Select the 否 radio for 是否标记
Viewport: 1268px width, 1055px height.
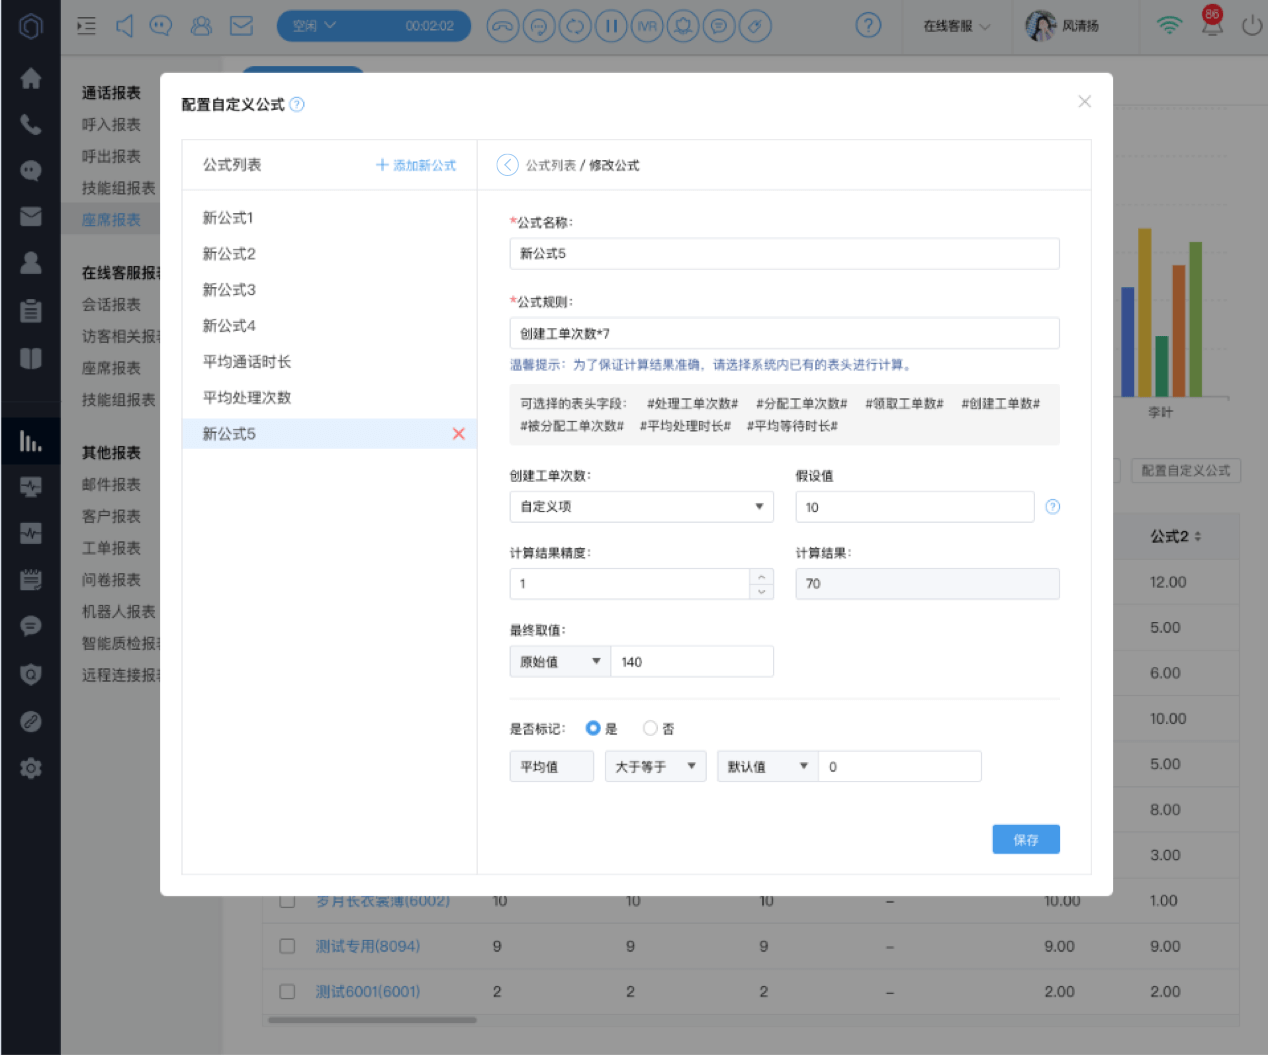point(650,728)
